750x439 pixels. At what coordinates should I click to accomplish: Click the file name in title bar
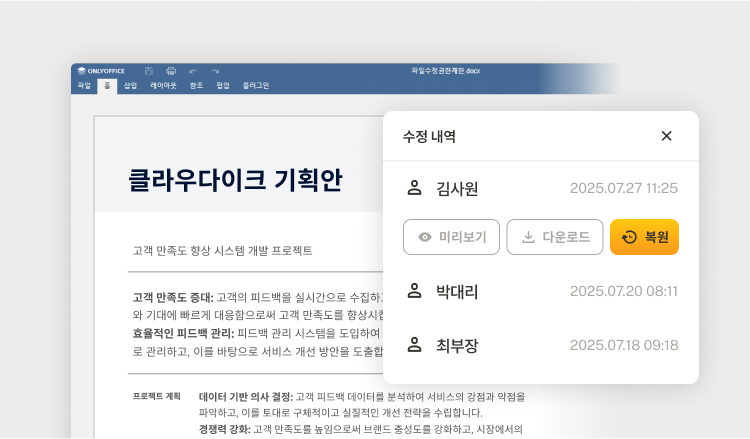446,71
